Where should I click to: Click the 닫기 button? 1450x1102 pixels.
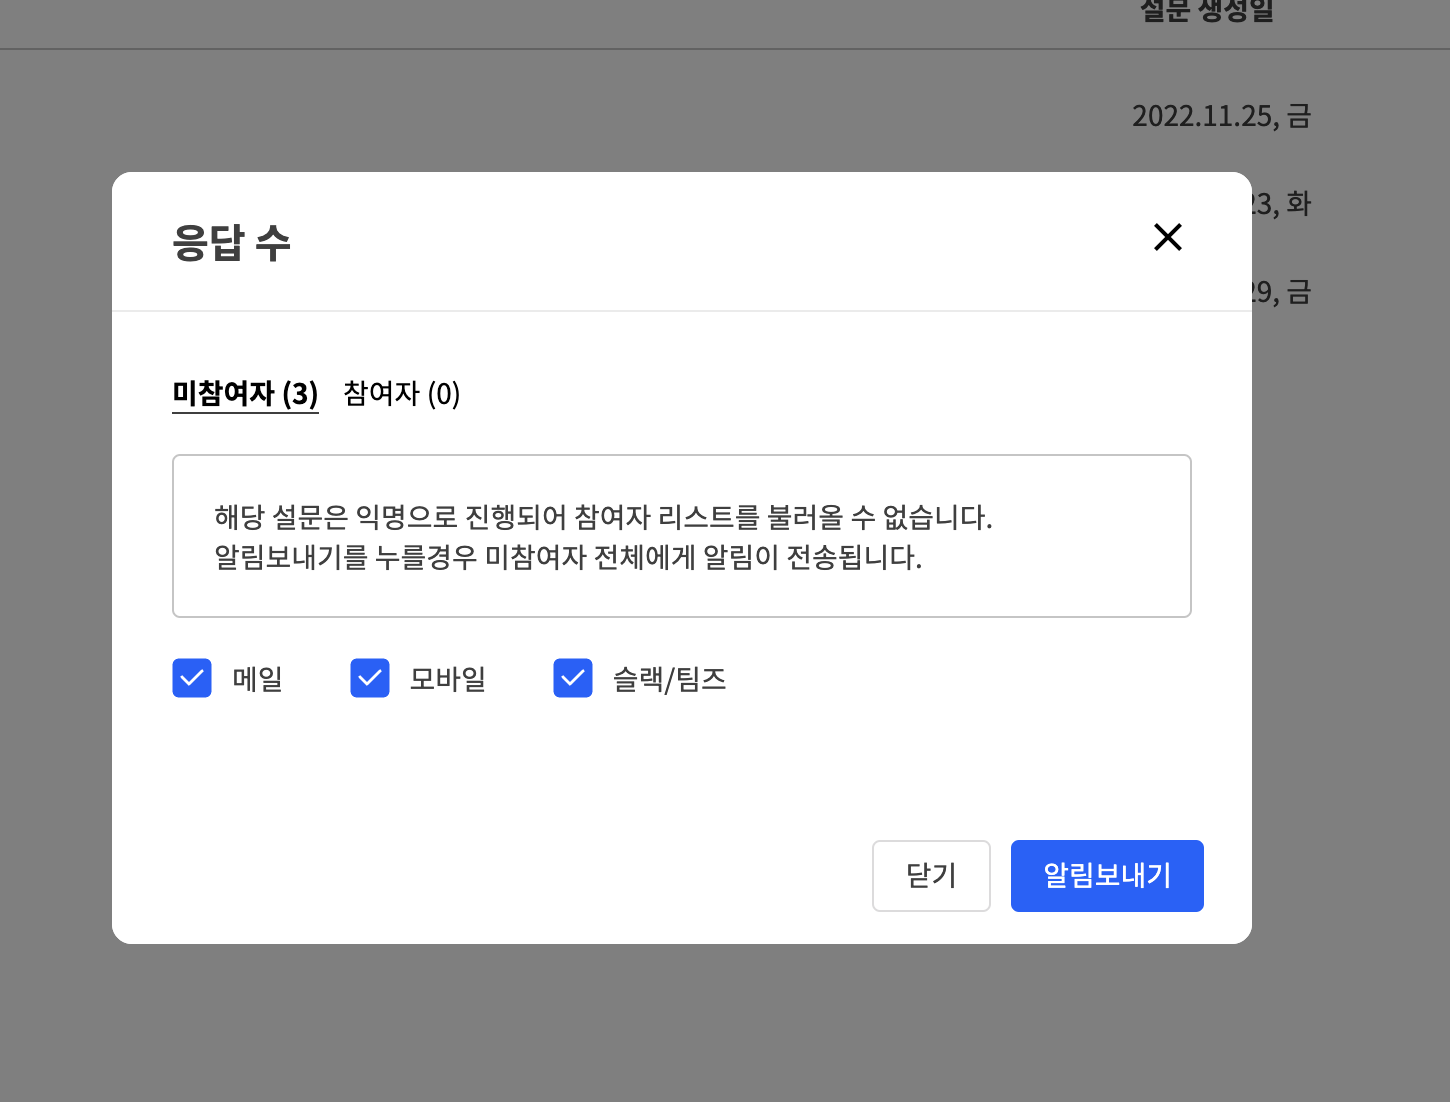931,876
